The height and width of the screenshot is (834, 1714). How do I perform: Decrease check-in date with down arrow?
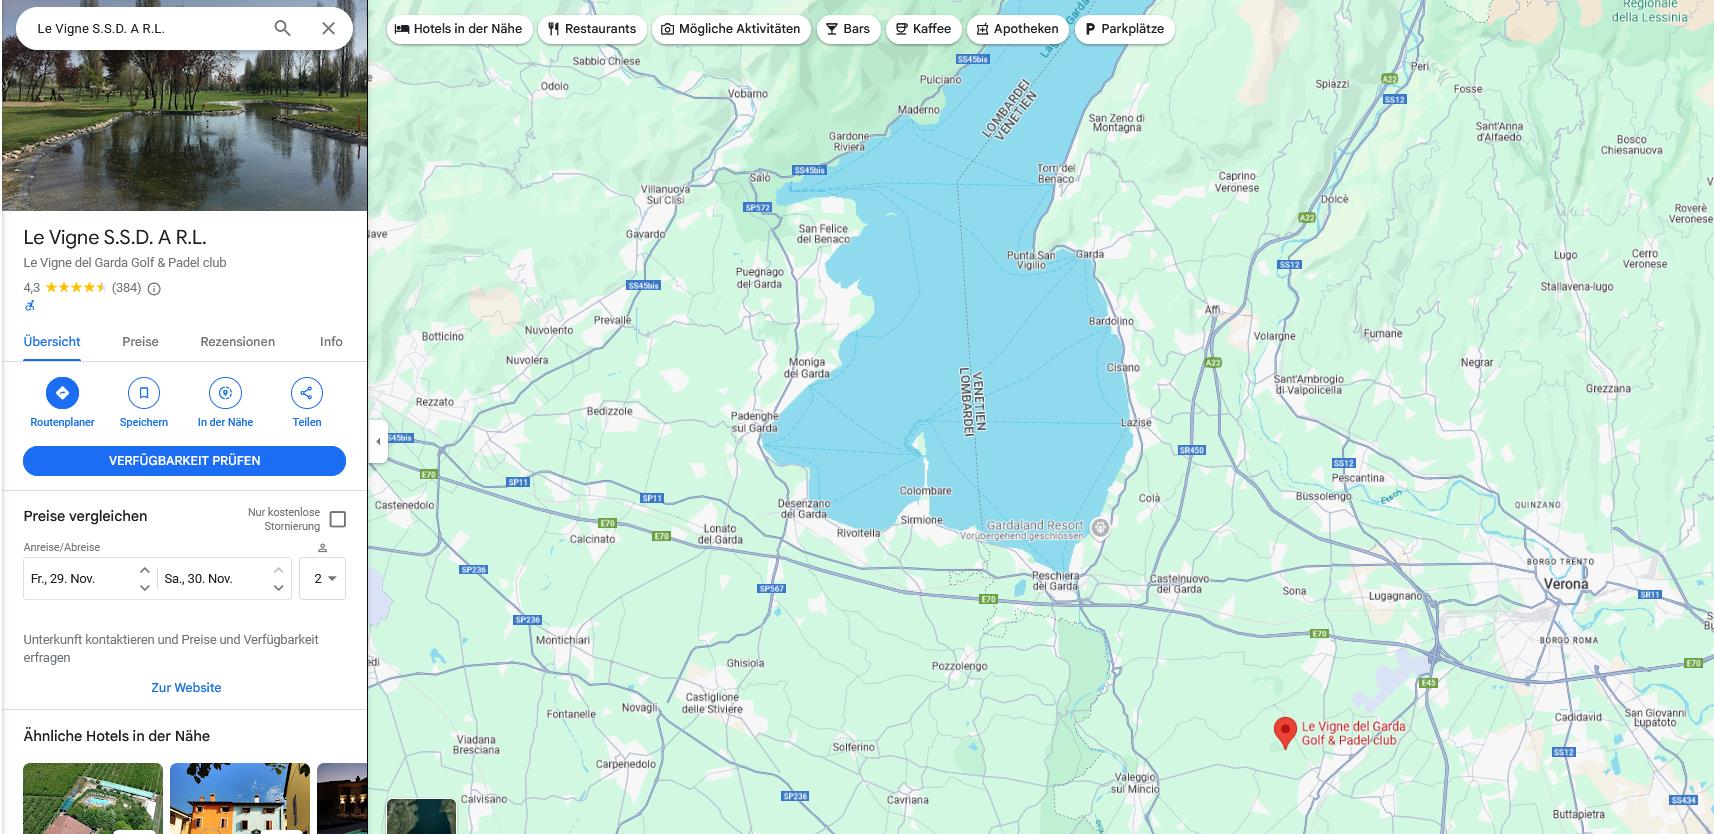[144, 588]
